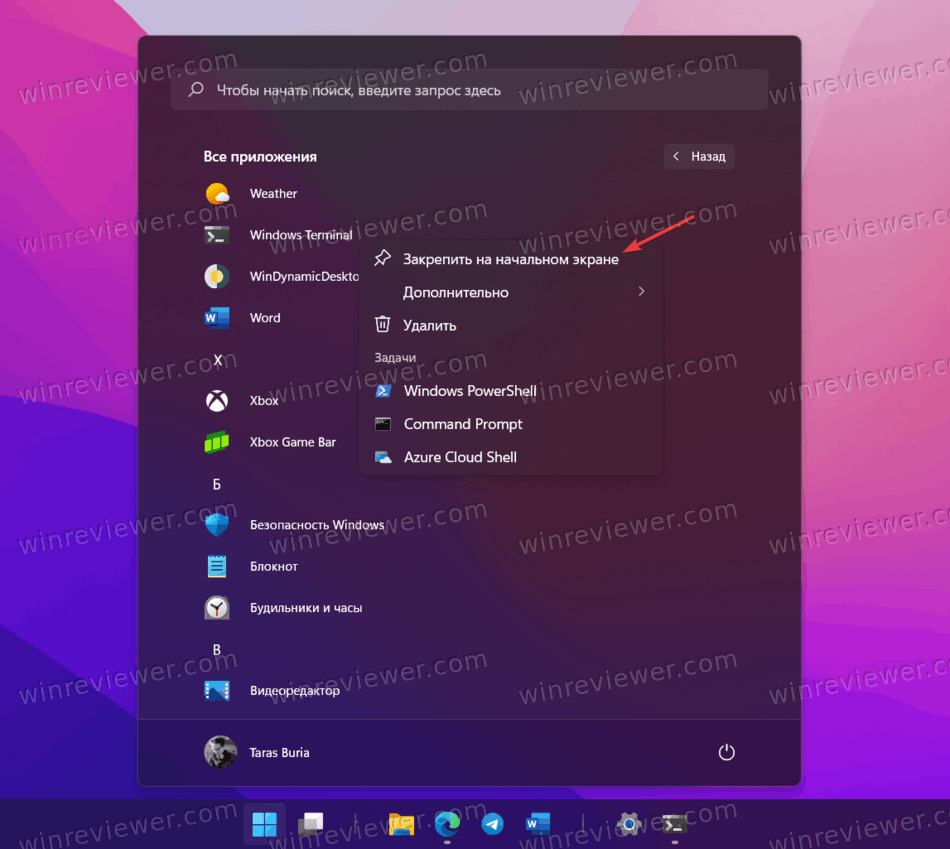Image resolution: width=950 pixels, height=849 pixels.
Task: Open Task View on the taskbar
Action: 311,824
